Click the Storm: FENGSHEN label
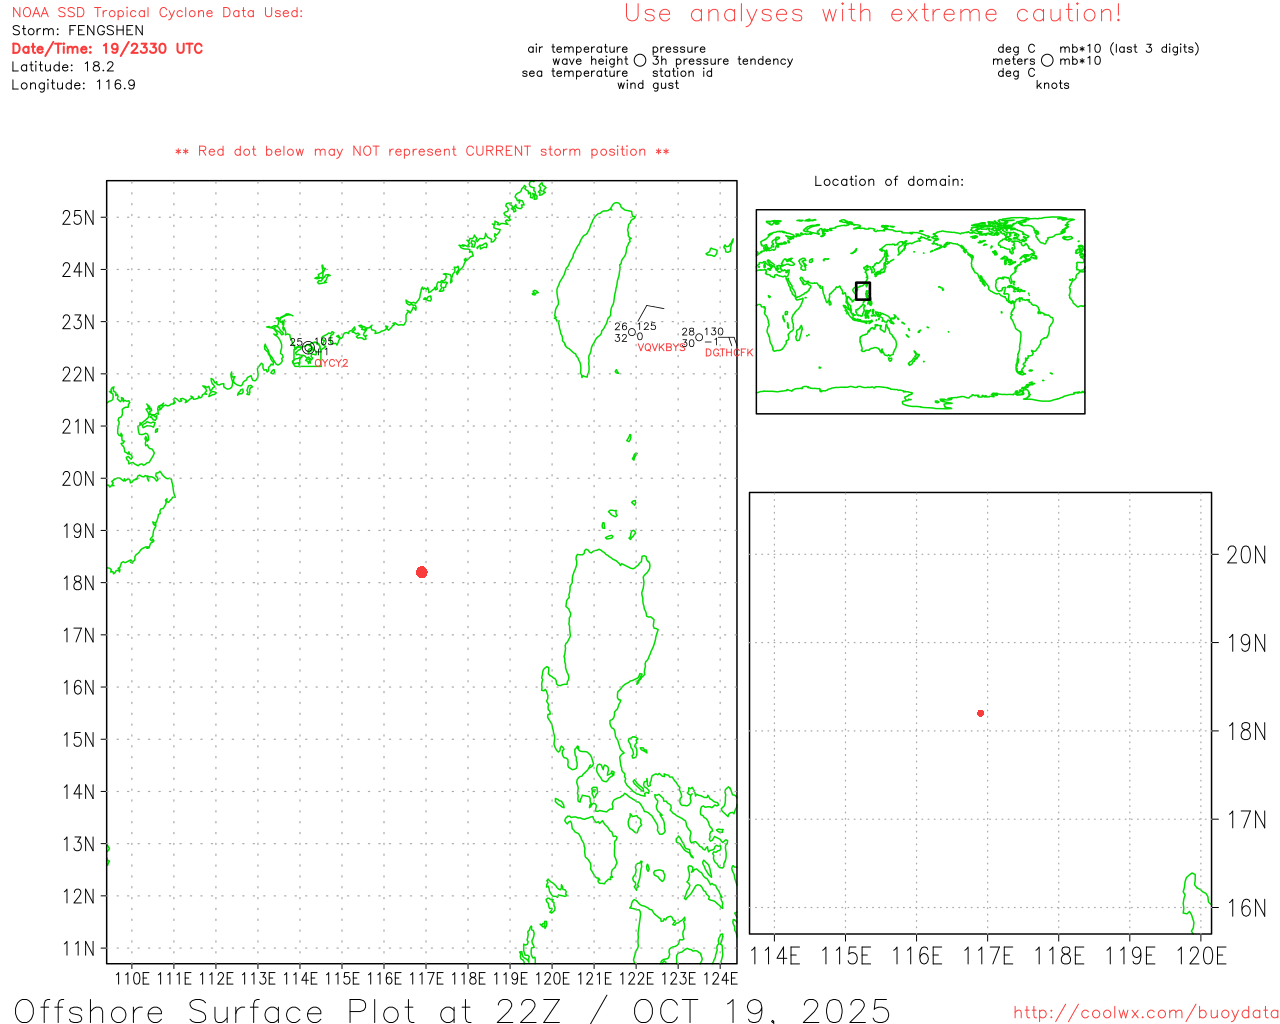 78,31
